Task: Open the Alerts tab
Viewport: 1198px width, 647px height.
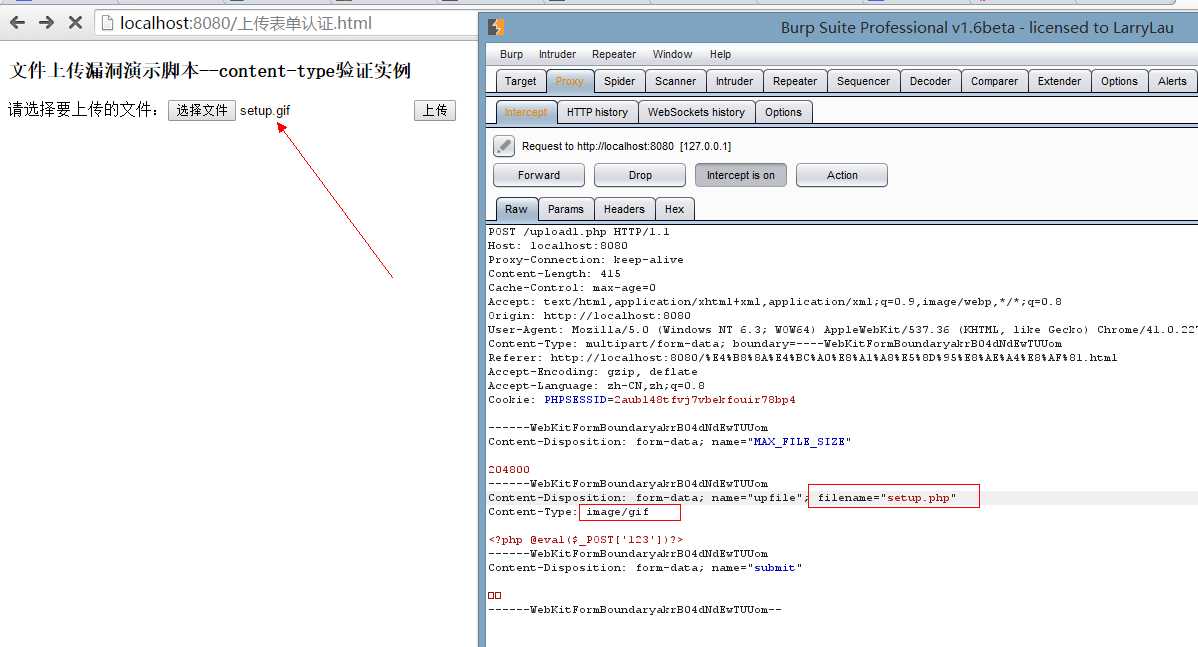Action: [x=1172, y=81]
